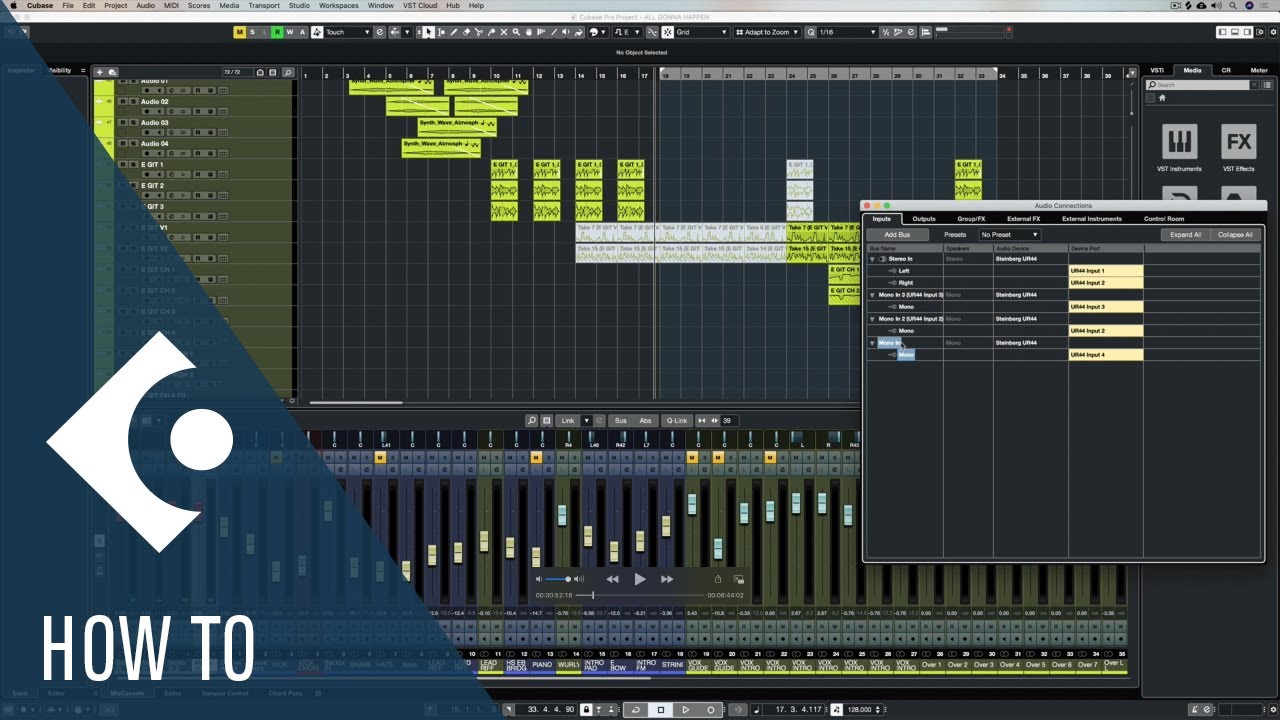1280x720 pixels.
Task: Click the picture-in-picture icon in video overlay
Action: [739, 579]
